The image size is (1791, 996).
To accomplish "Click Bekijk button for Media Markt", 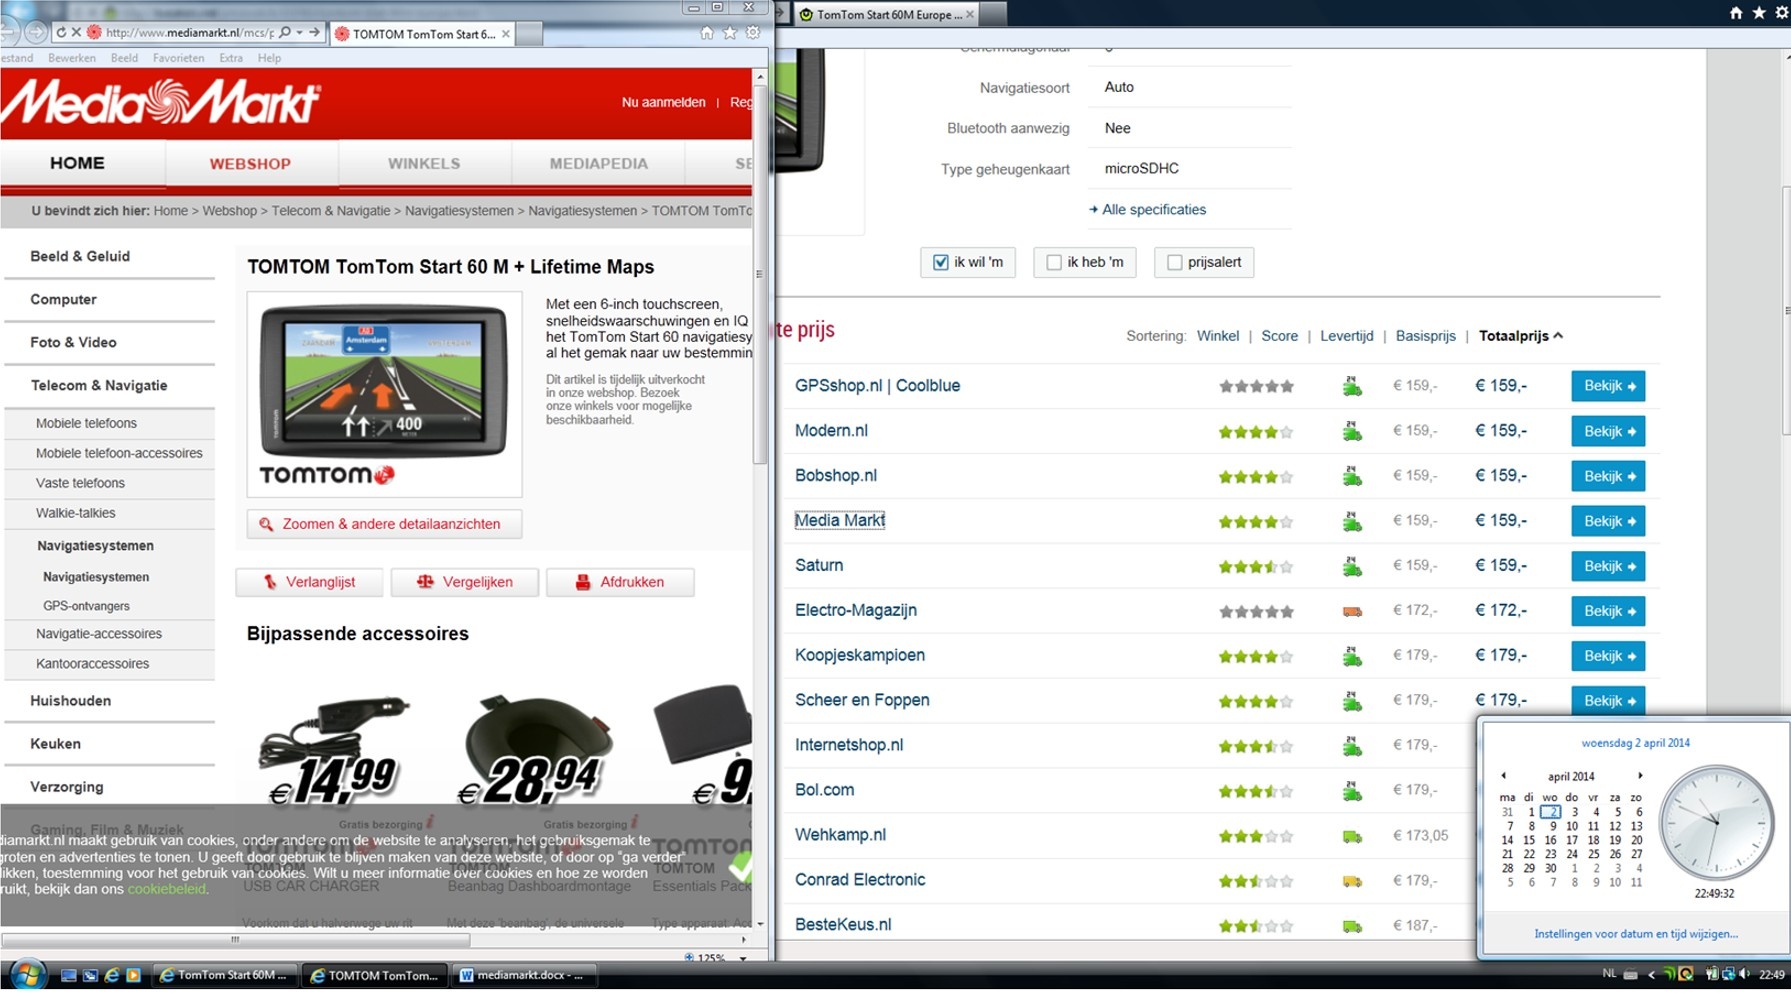I will coord(1608,521).
